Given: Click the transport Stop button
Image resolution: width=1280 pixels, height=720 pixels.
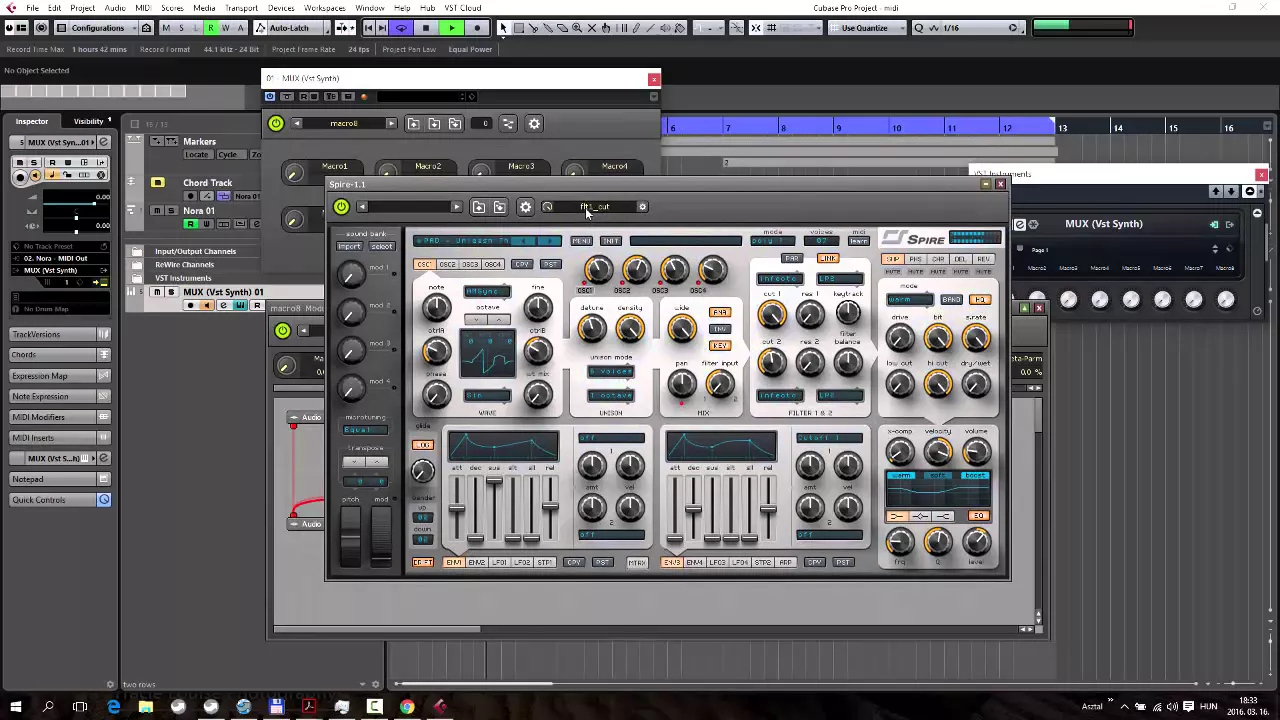Looking at the screenshot, I should (426, 28).
